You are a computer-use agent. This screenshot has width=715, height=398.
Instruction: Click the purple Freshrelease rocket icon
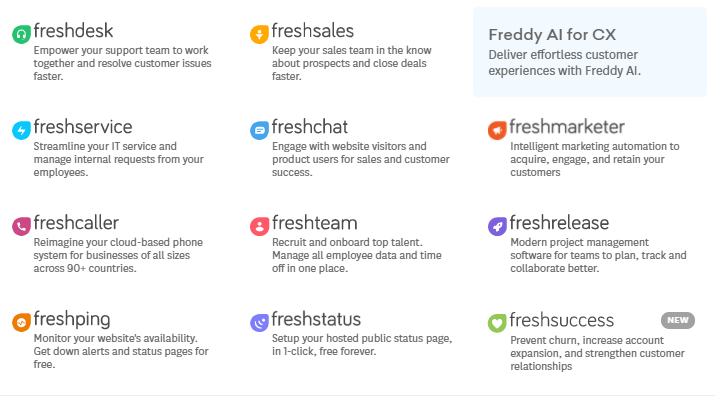tap(497, 226)
